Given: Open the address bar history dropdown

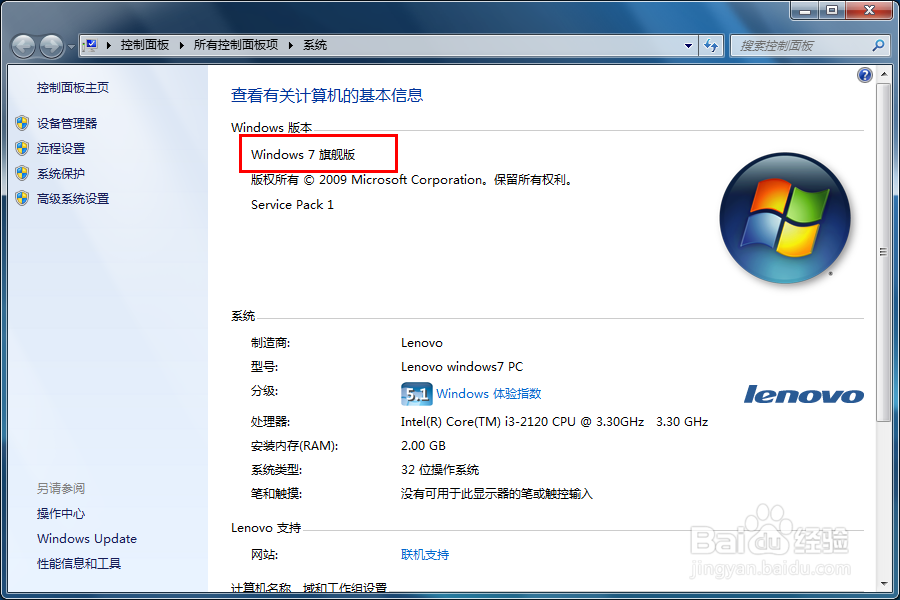Looking at the screenshot, I should (x=688, y=45).
